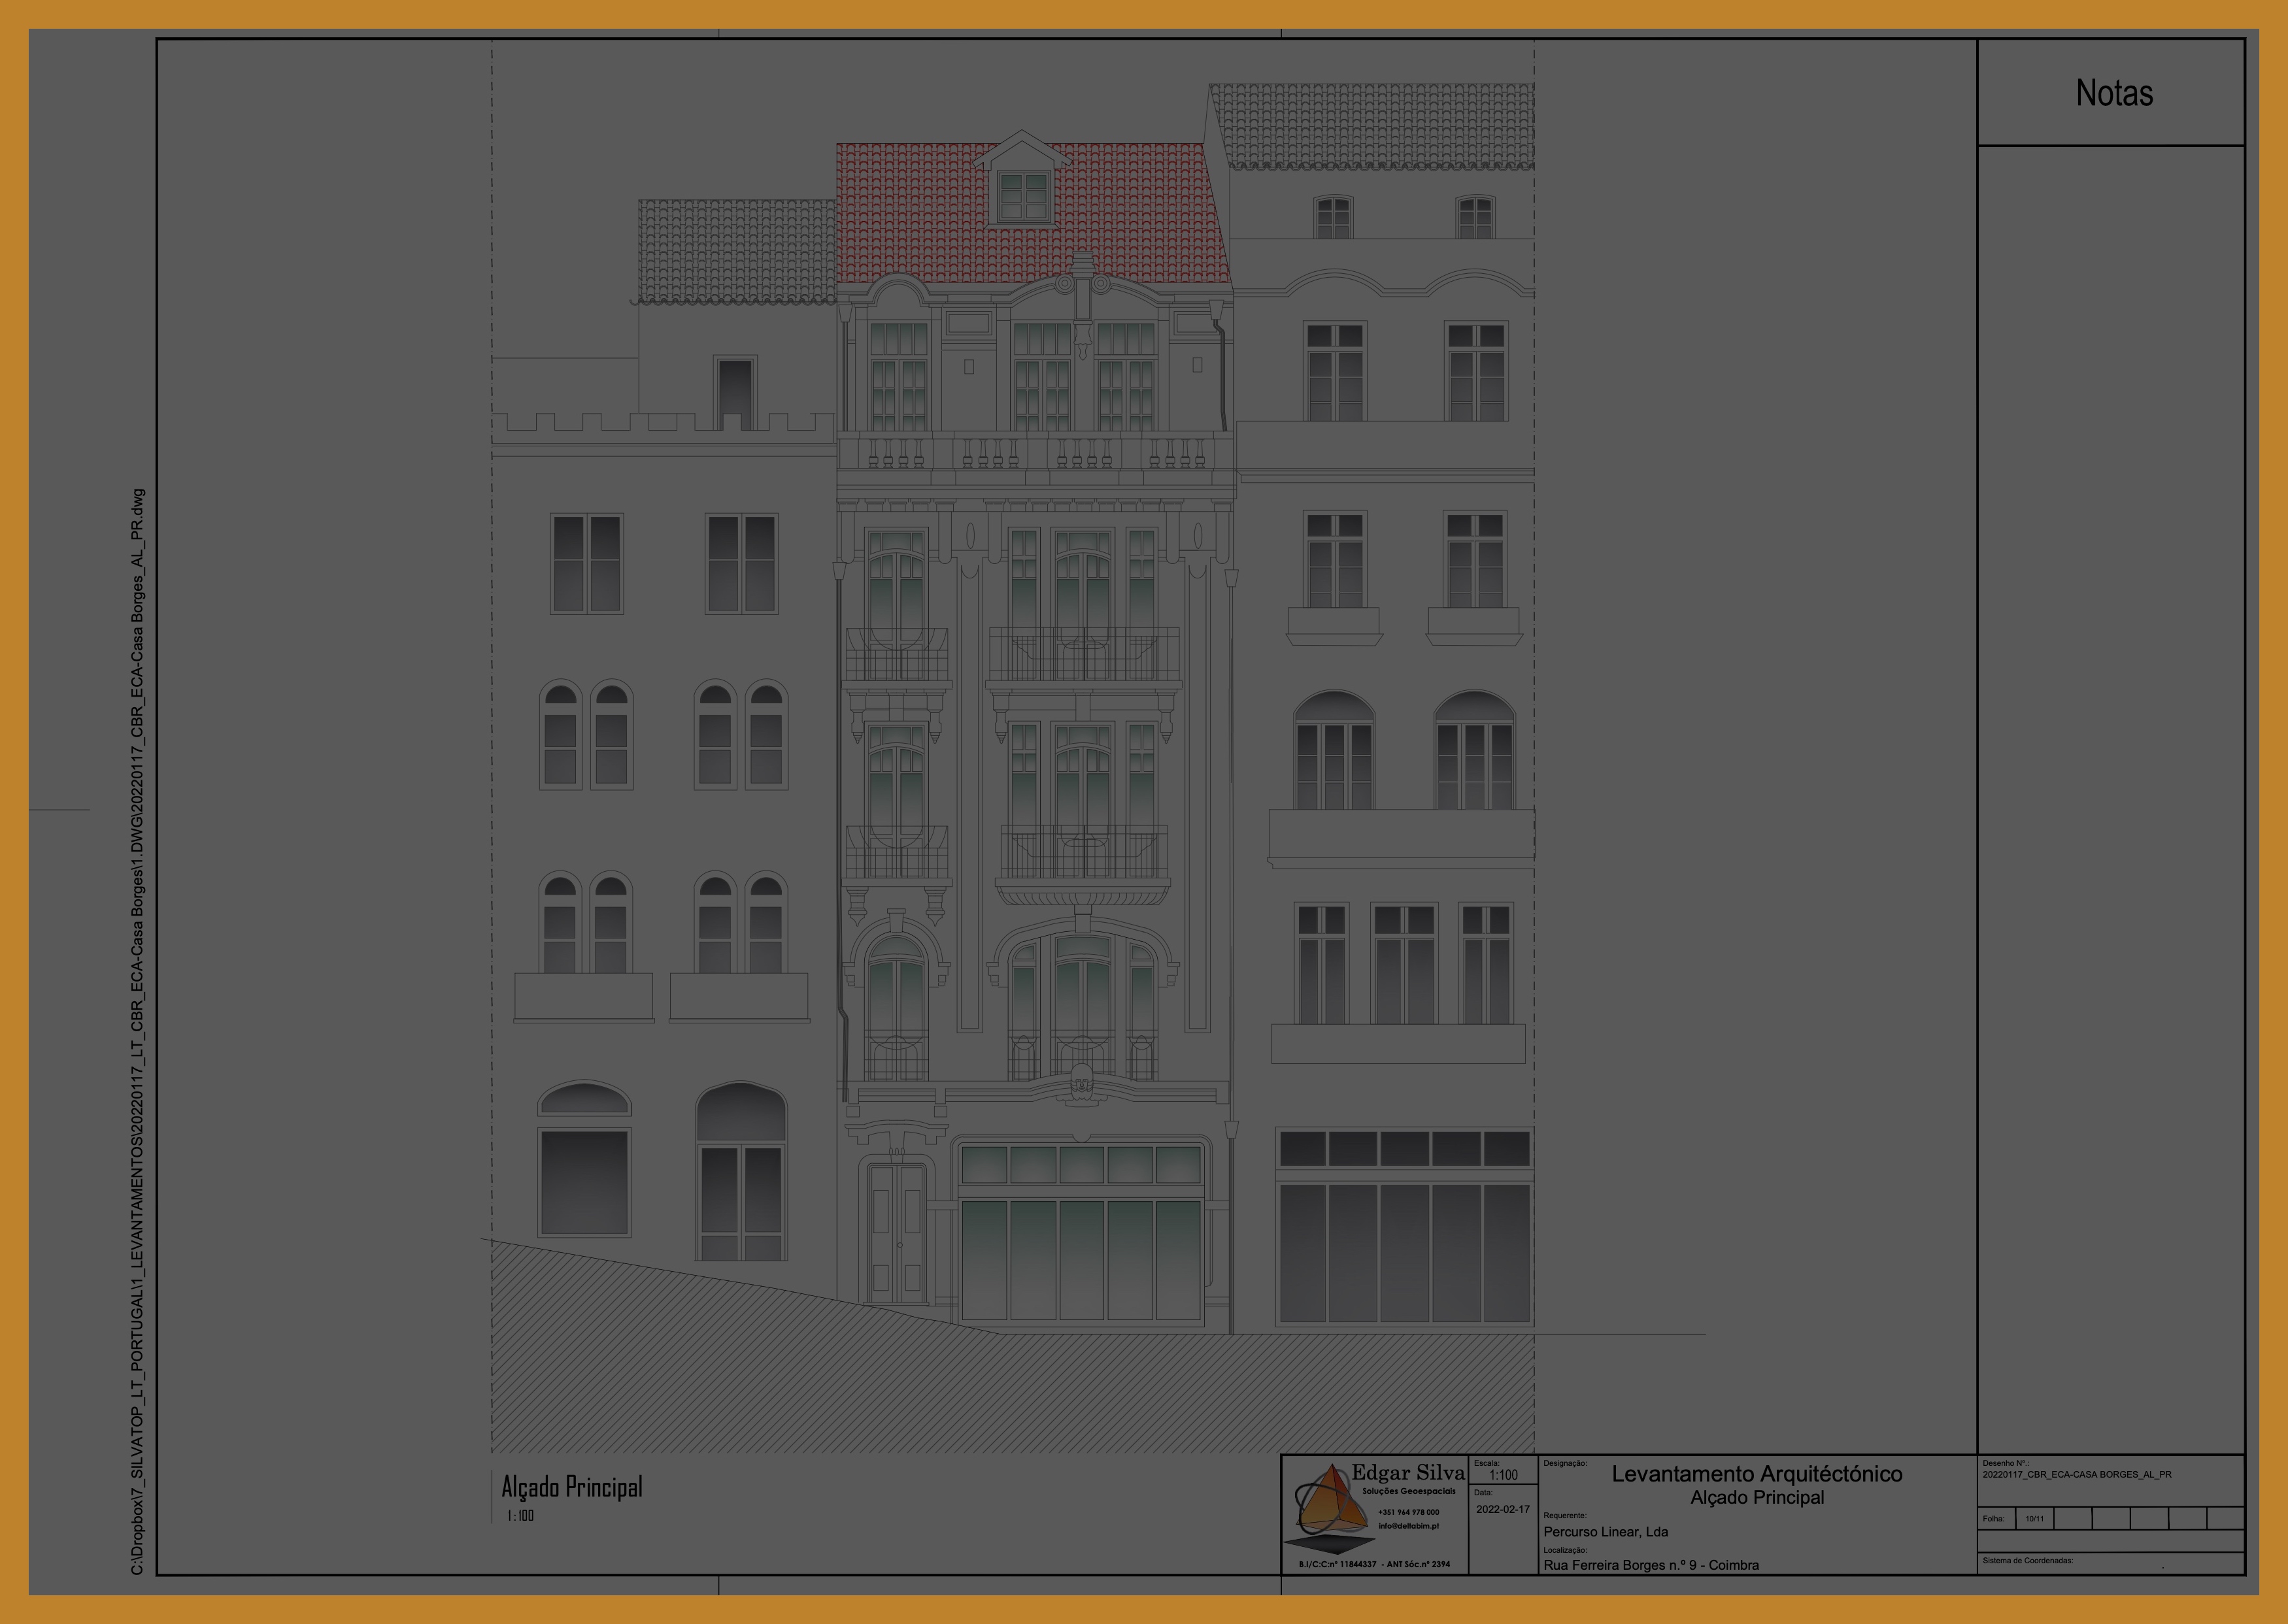This screenshot has height=1624, width=2288.
Task: Click the "Requerente:" label
Action: 1565,1515
